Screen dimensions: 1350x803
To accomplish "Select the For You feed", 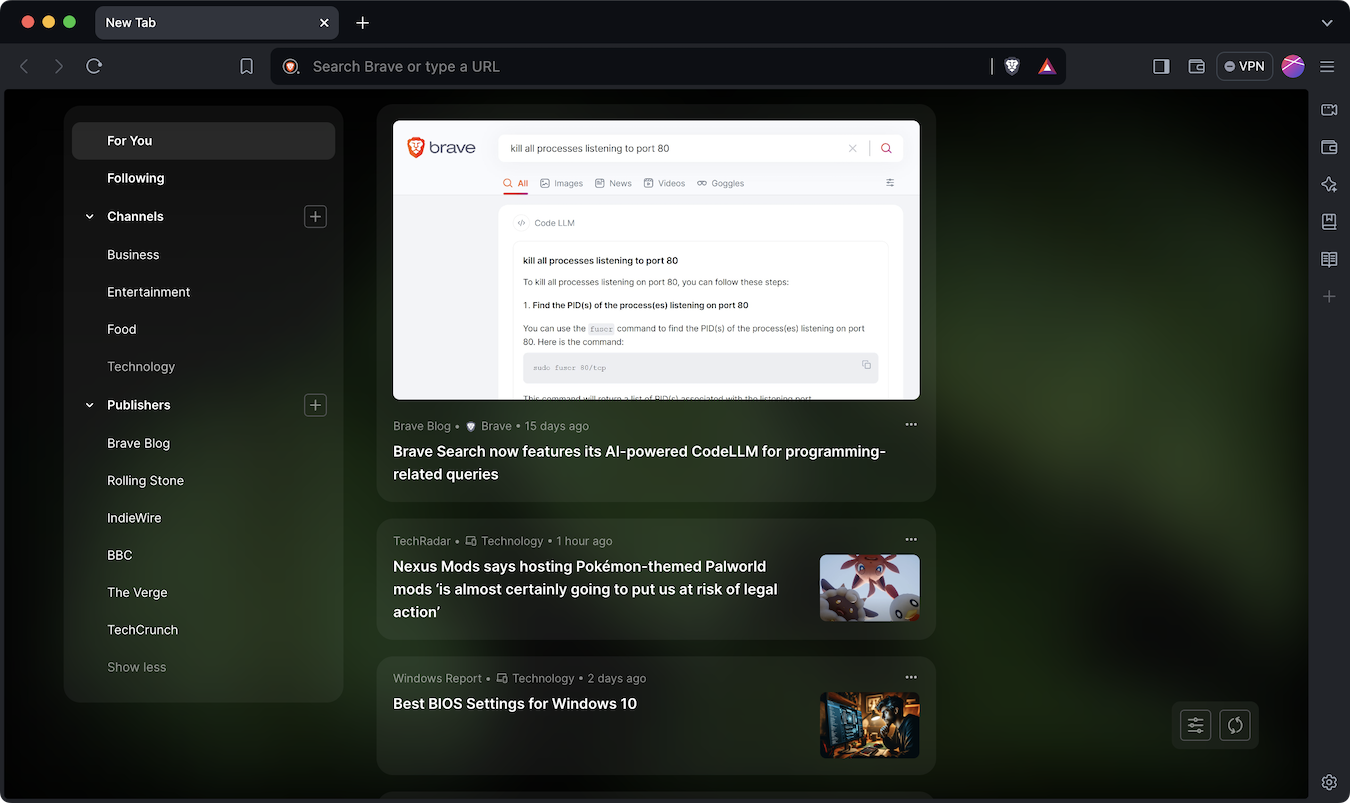I will tap(203, 141).
